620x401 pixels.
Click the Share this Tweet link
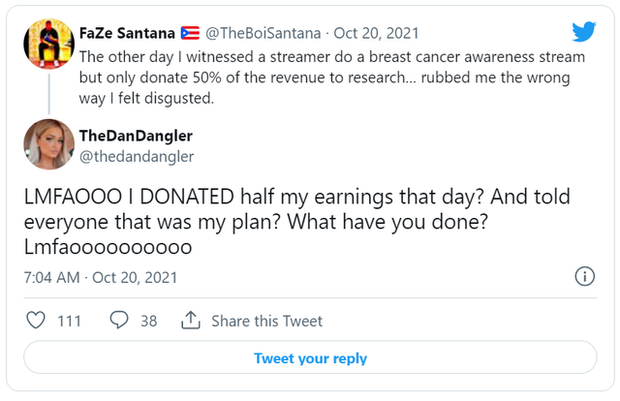(267, 321)
